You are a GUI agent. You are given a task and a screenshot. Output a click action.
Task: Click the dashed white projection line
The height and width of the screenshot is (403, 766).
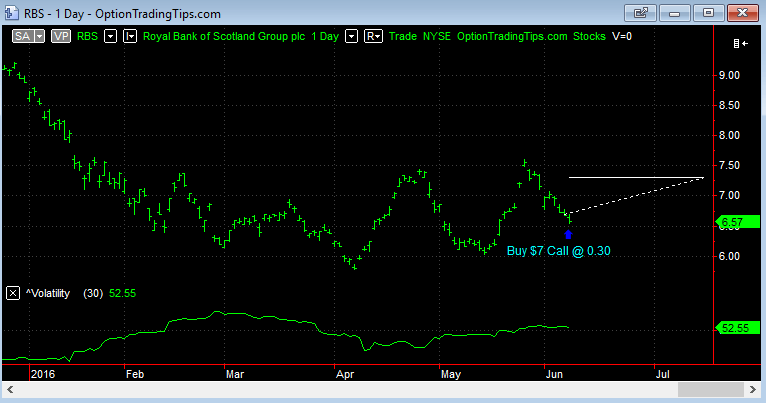[637, 195]
